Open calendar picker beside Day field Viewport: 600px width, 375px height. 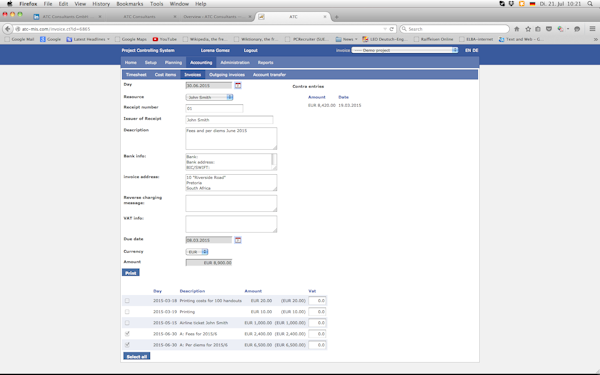(x=238, y=85)
